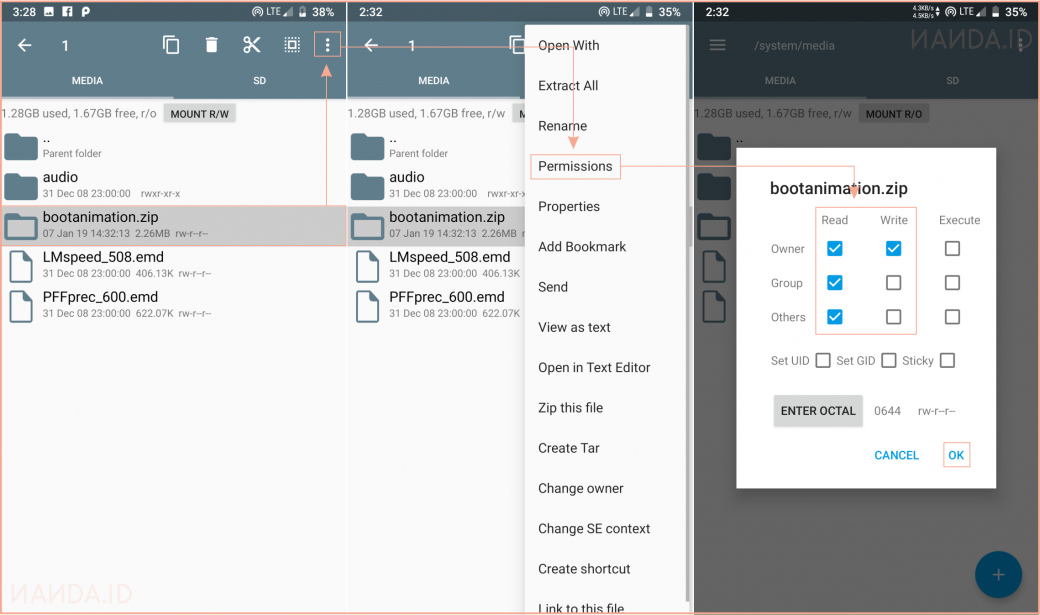This screenshot has width=1040, height=615.
Task: Open the three-dot overflow menu
Action: click(x=327, y=45)
